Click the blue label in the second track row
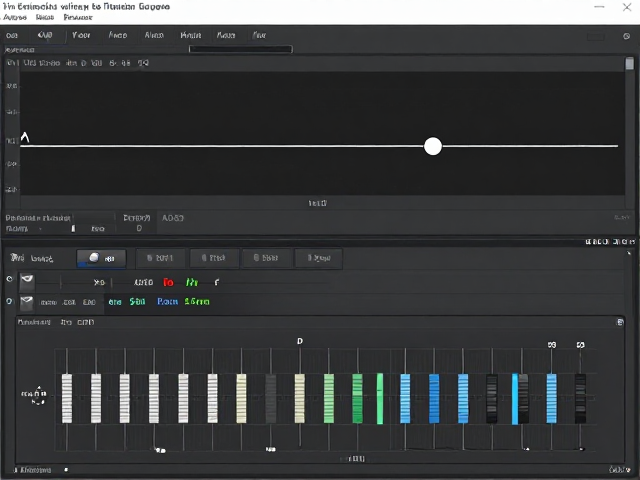This screenshot has width=640, height=480. pos(167,302)
